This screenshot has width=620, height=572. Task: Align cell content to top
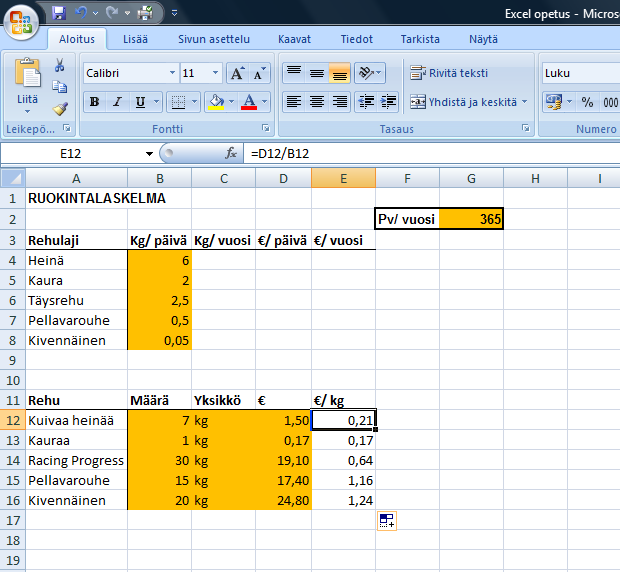[x=294, y=73]
